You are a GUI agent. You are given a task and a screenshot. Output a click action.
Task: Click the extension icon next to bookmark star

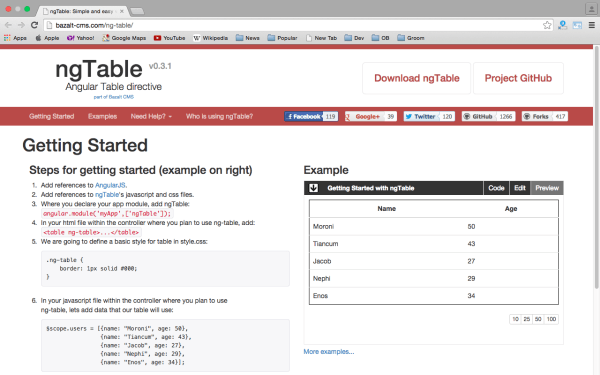tap(562, 25)
